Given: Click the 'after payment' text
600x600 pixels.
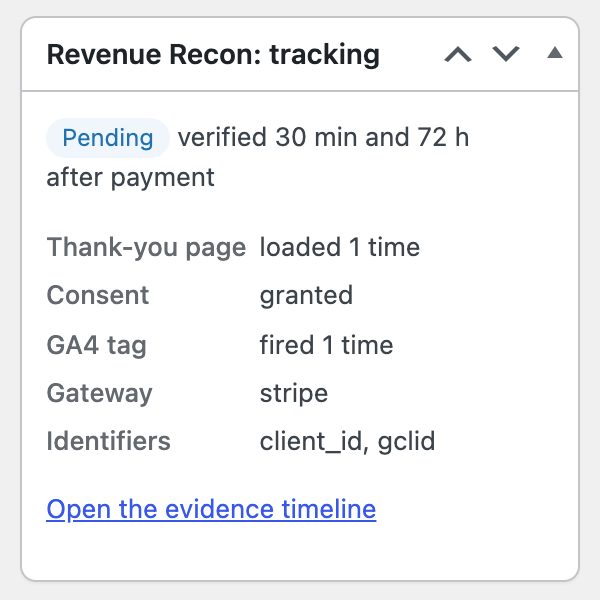Looking at the screenshot, I should click(x=130, y=178).
